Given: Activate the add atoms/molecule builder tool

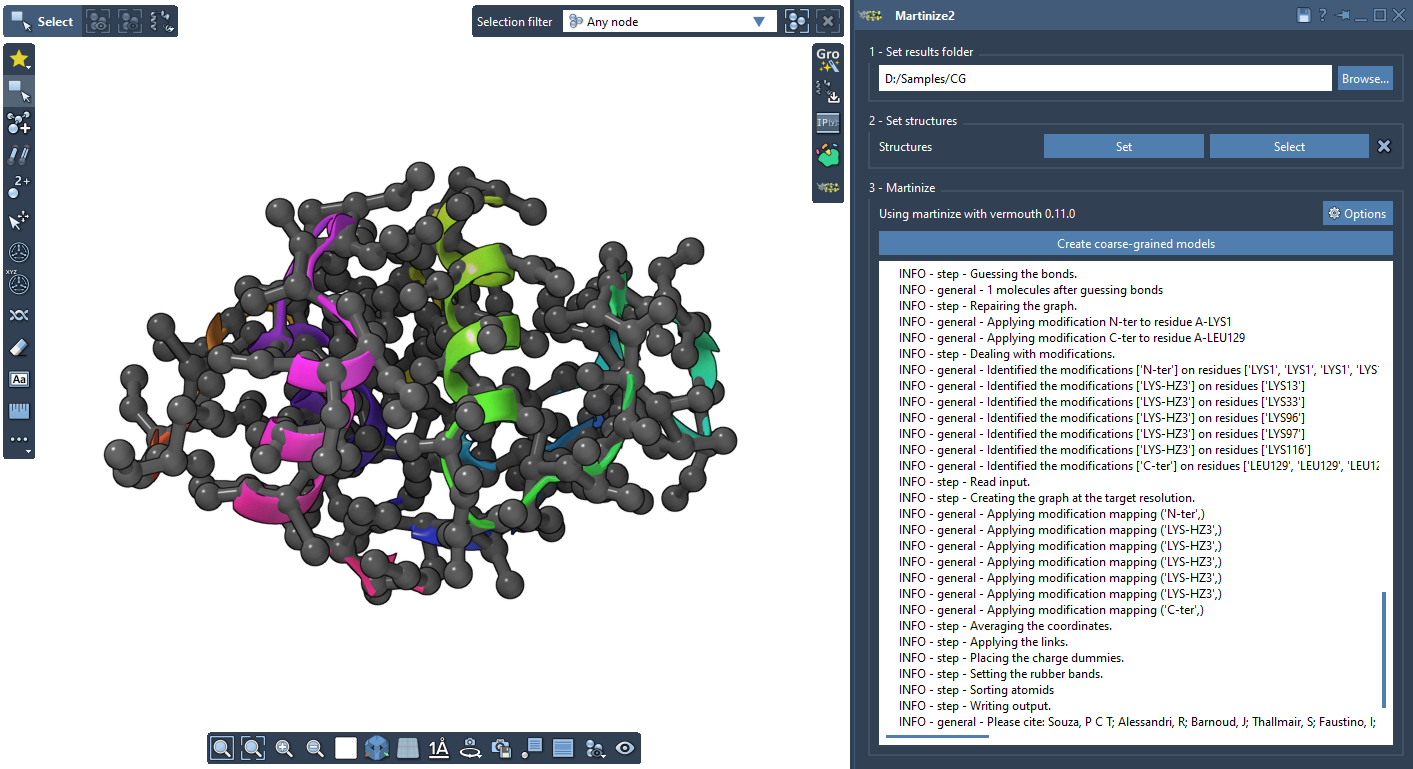Looking at the screenshot, I should click(x=19, y=123).
